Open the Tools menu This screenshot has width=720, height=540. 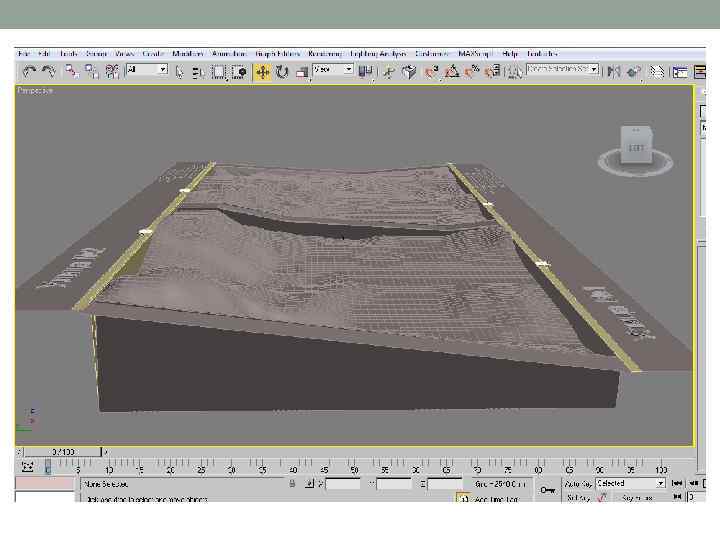68,54
